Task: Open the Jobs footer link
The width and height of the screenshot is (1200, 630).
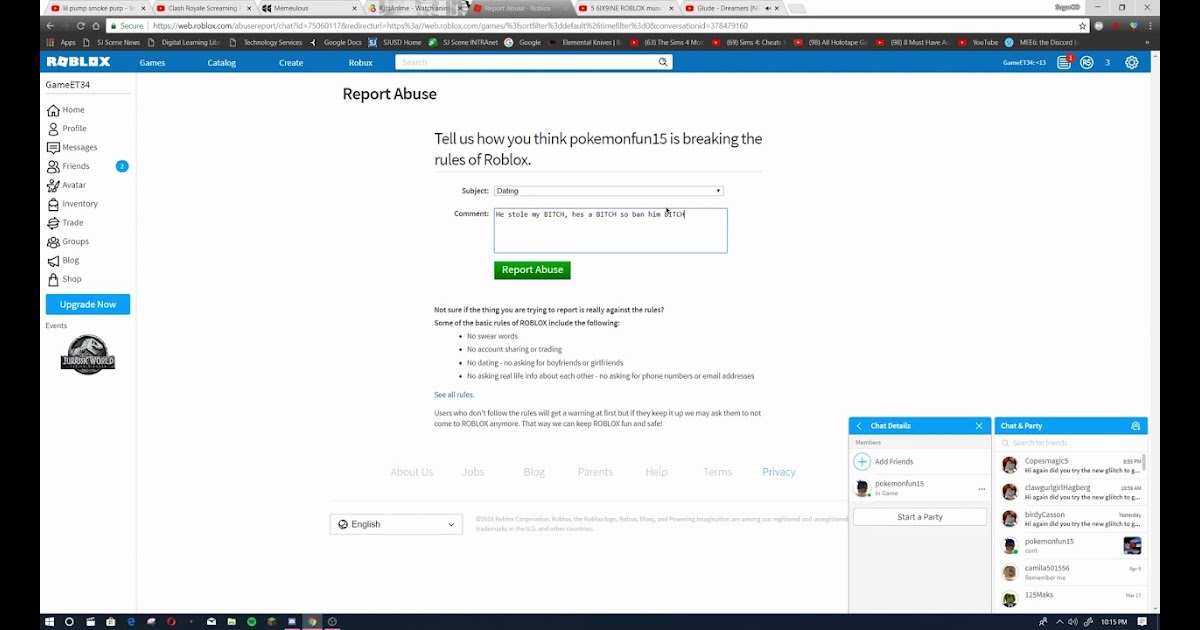Action: tap(473, 472)
